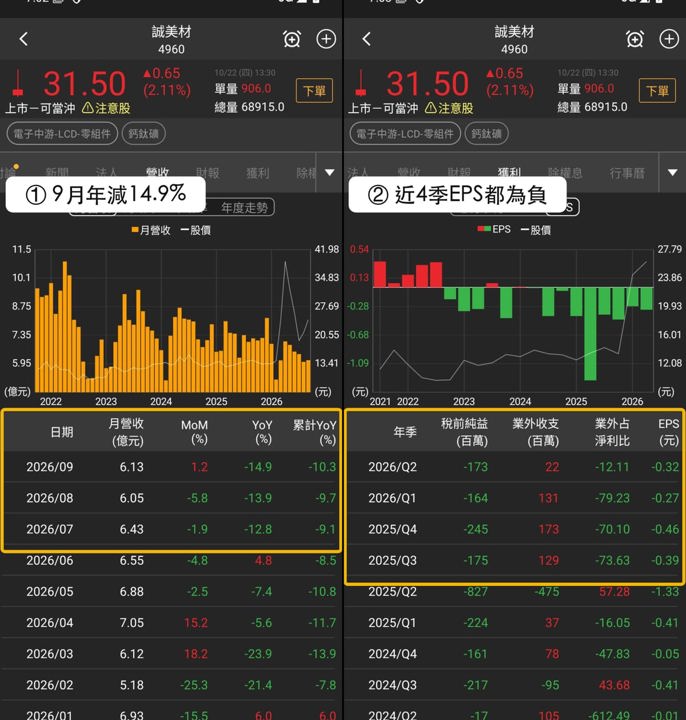686x720 pixels.
Task: Expand the tab list dropdown on right screen
Action: pyautogui.click(x=673, y=173)
